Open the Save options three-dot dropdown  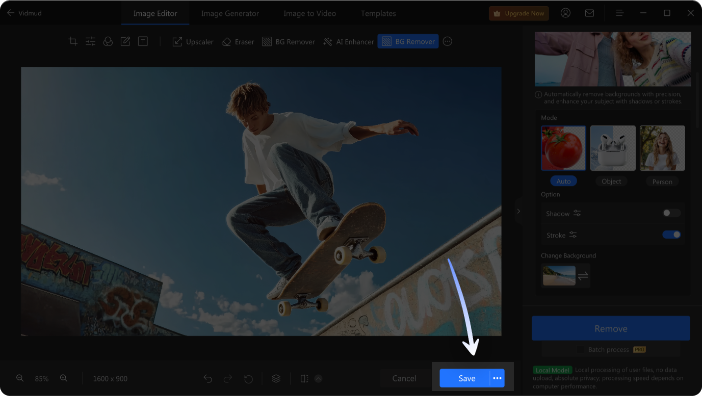(497, 378)
